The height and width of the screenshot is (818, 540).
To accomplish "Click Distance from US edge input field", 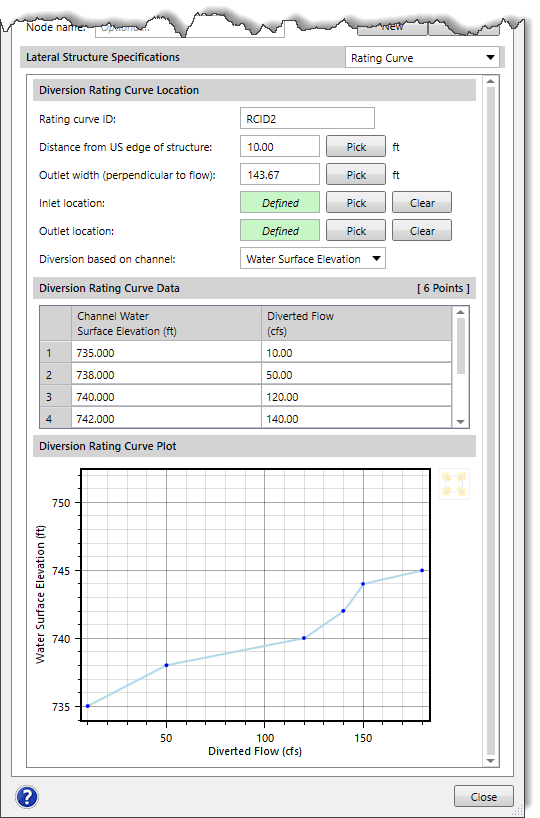I will click(280, 147).
